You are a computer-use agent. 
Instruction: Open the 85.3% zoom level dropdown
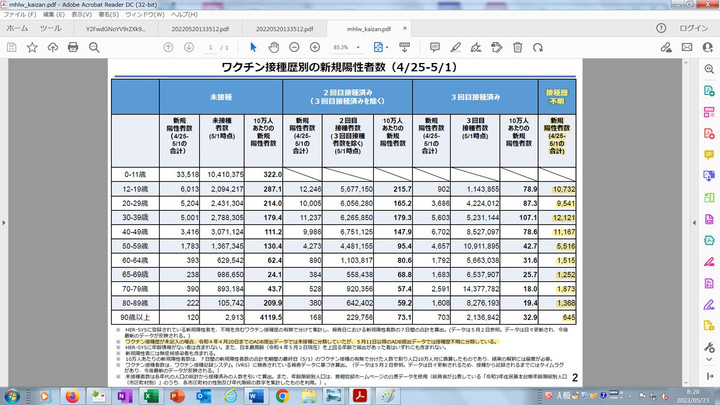point(346,47)
